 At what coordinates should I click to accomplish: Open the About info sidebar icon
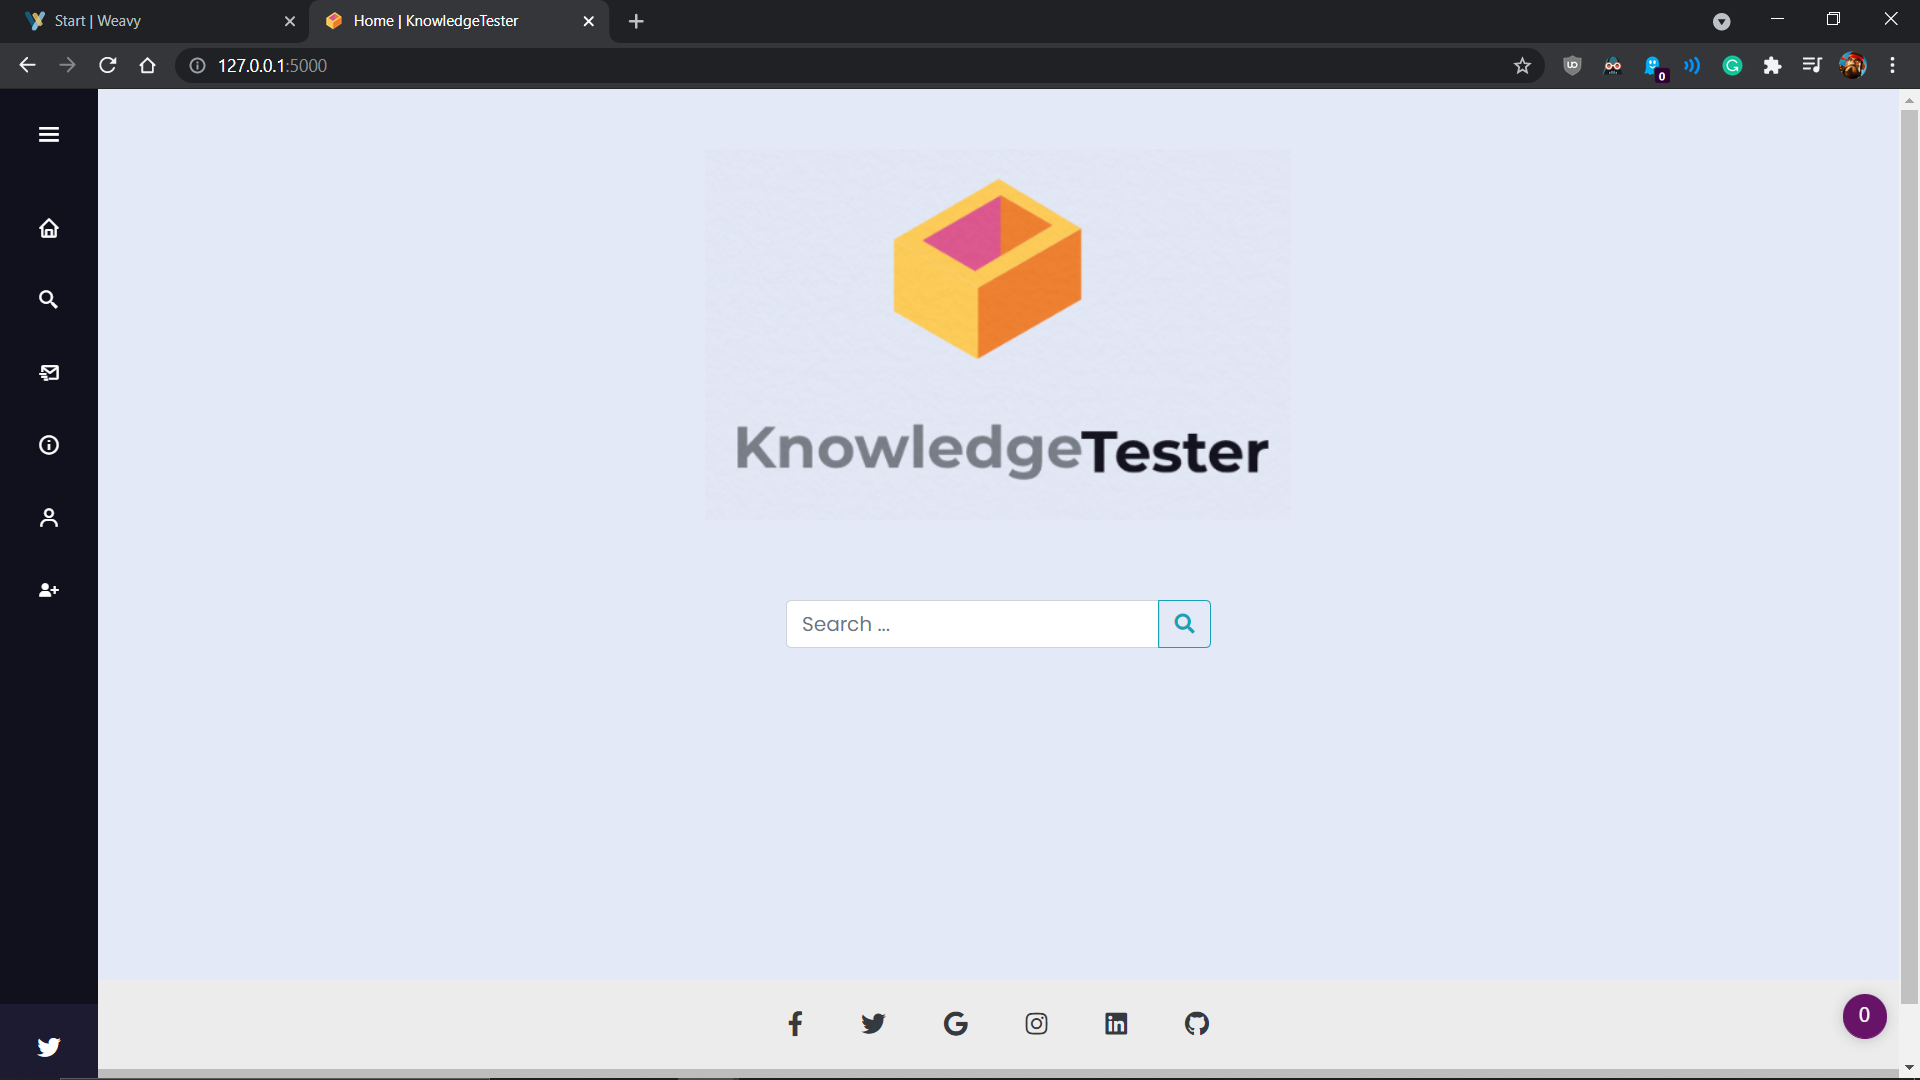(49, 445)
